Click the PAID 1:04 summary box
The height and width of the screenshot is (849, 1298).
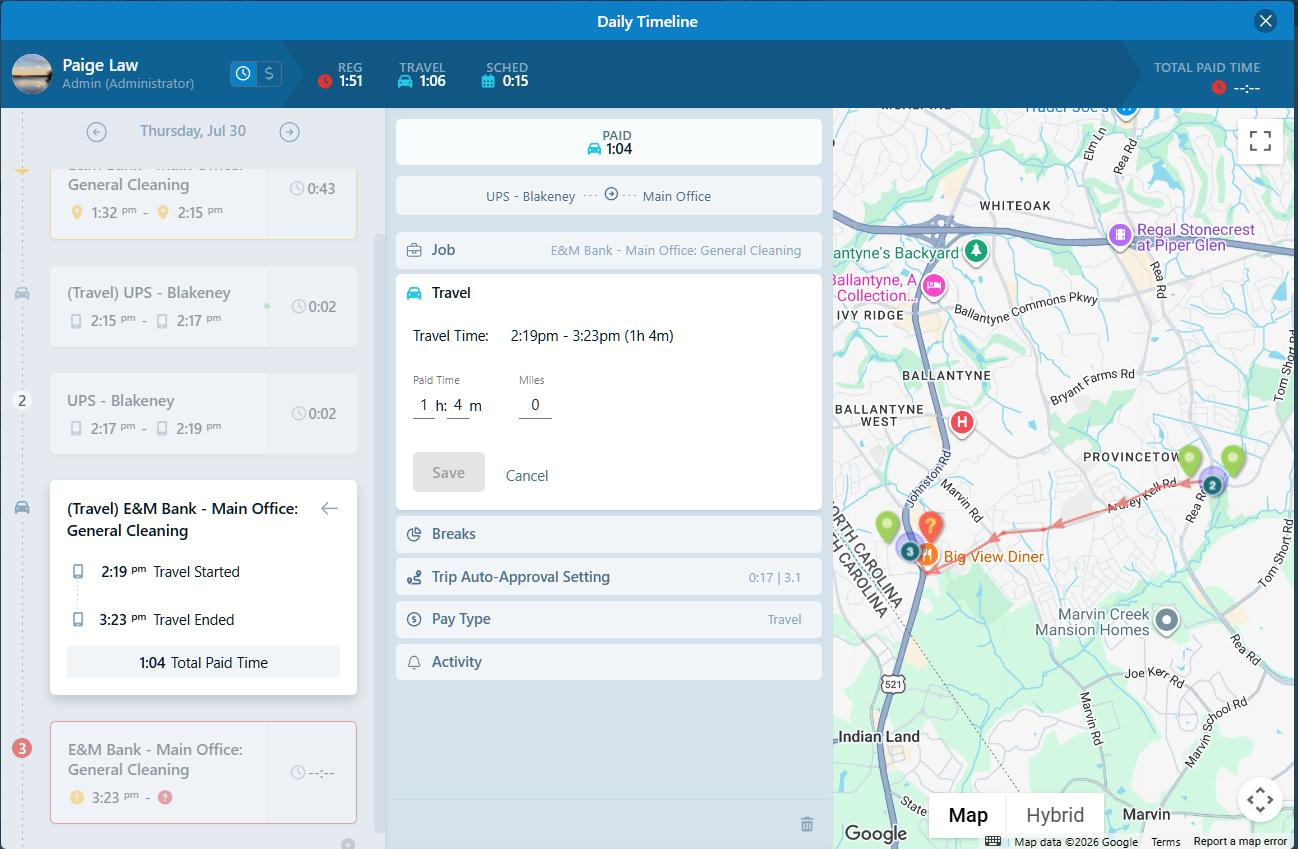coord(609,142)
